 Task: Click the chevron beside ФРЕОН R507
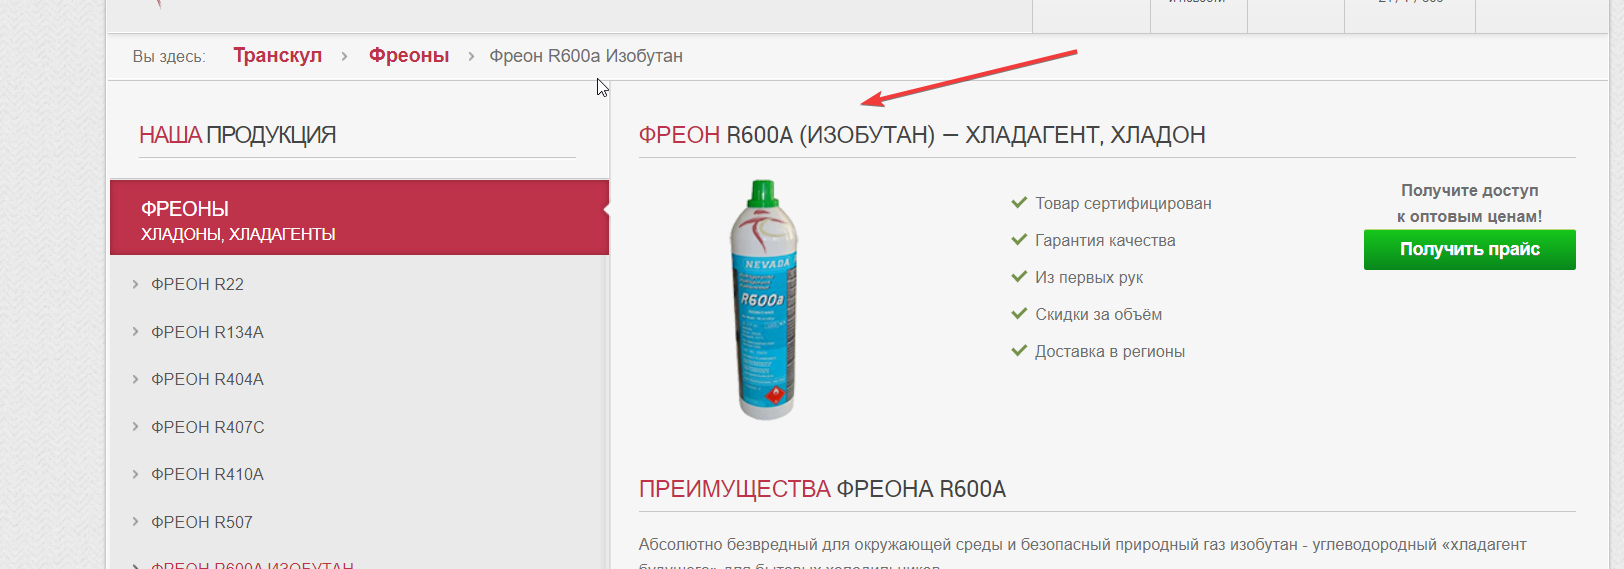(x=135, y=522)
